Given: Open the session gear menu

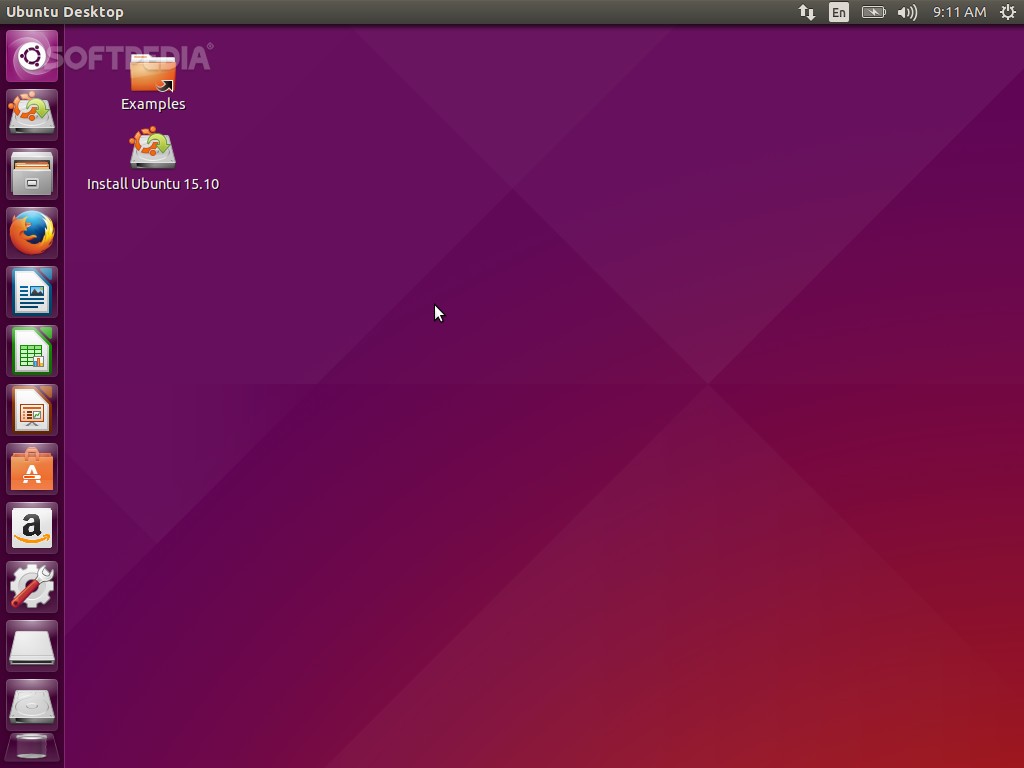Looking at the screenshot, I should pyautogui.click(x=1008, y=12).
